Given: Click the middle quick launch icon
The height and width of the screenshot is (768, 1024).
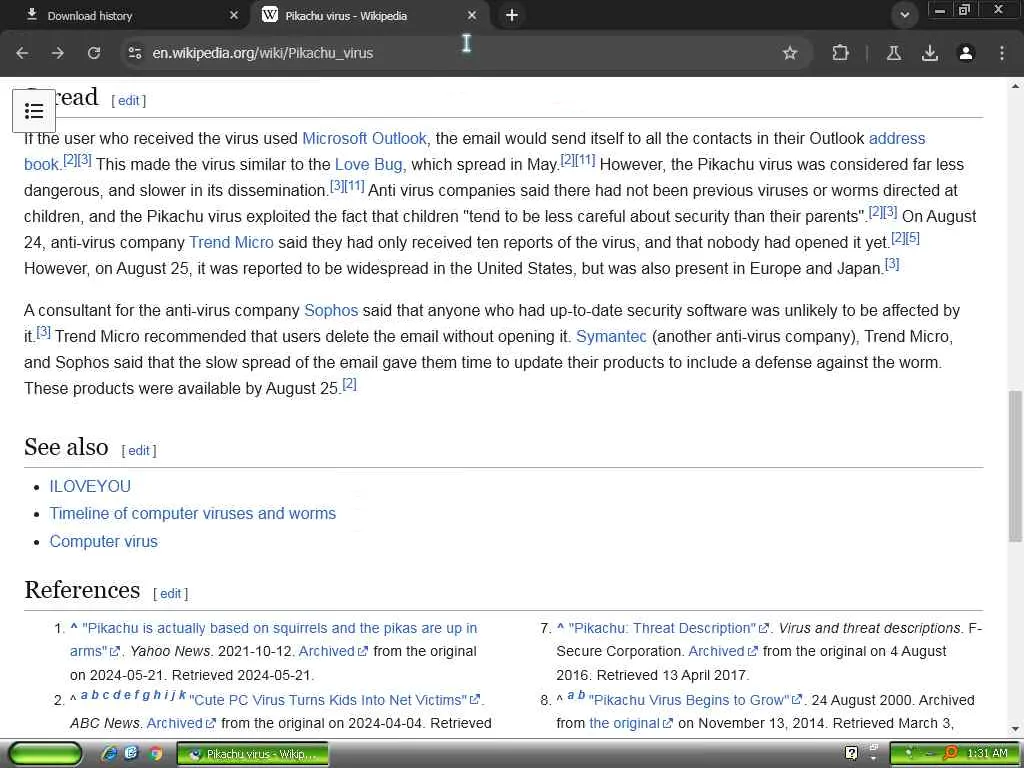Looking at the screenshot, I should point(131,754).
